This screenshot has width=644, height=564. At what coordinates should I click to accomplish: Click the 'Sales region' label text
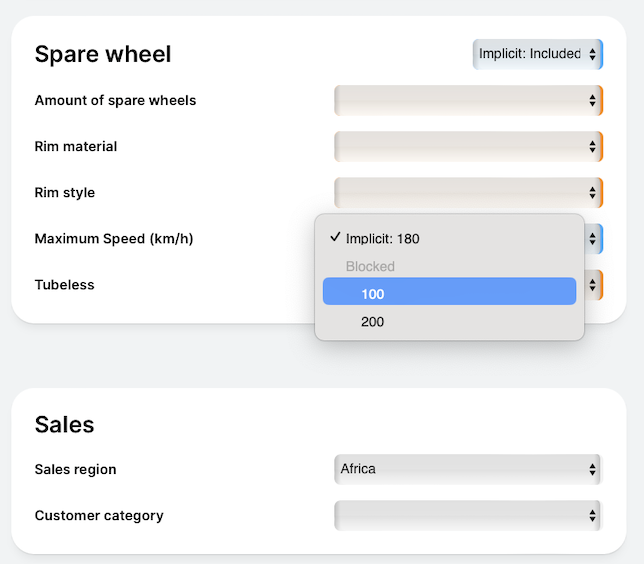coord(76,469)
